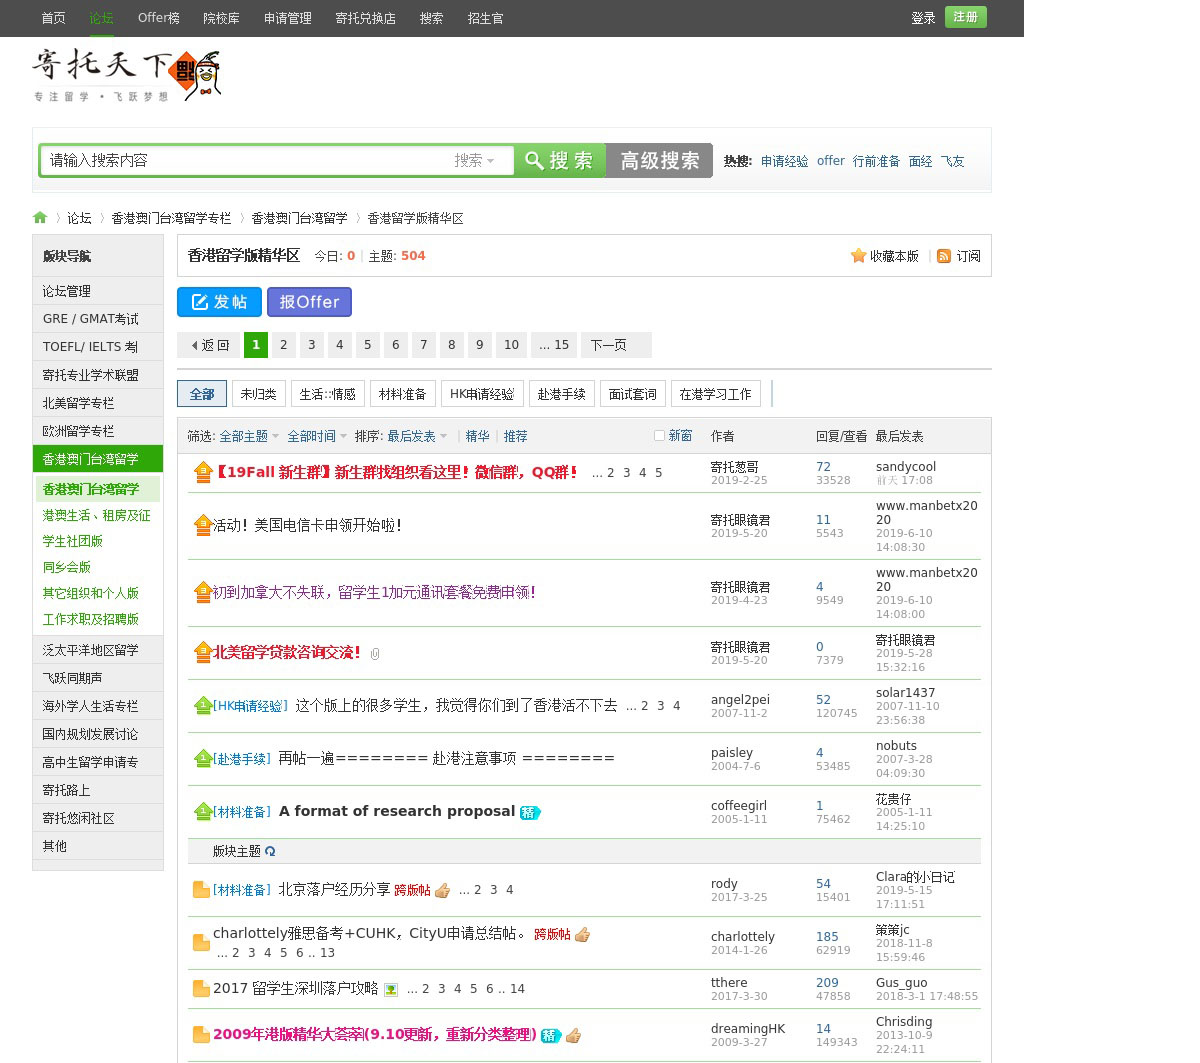Click the star icon to favorite this board

(x=858, y=256)
